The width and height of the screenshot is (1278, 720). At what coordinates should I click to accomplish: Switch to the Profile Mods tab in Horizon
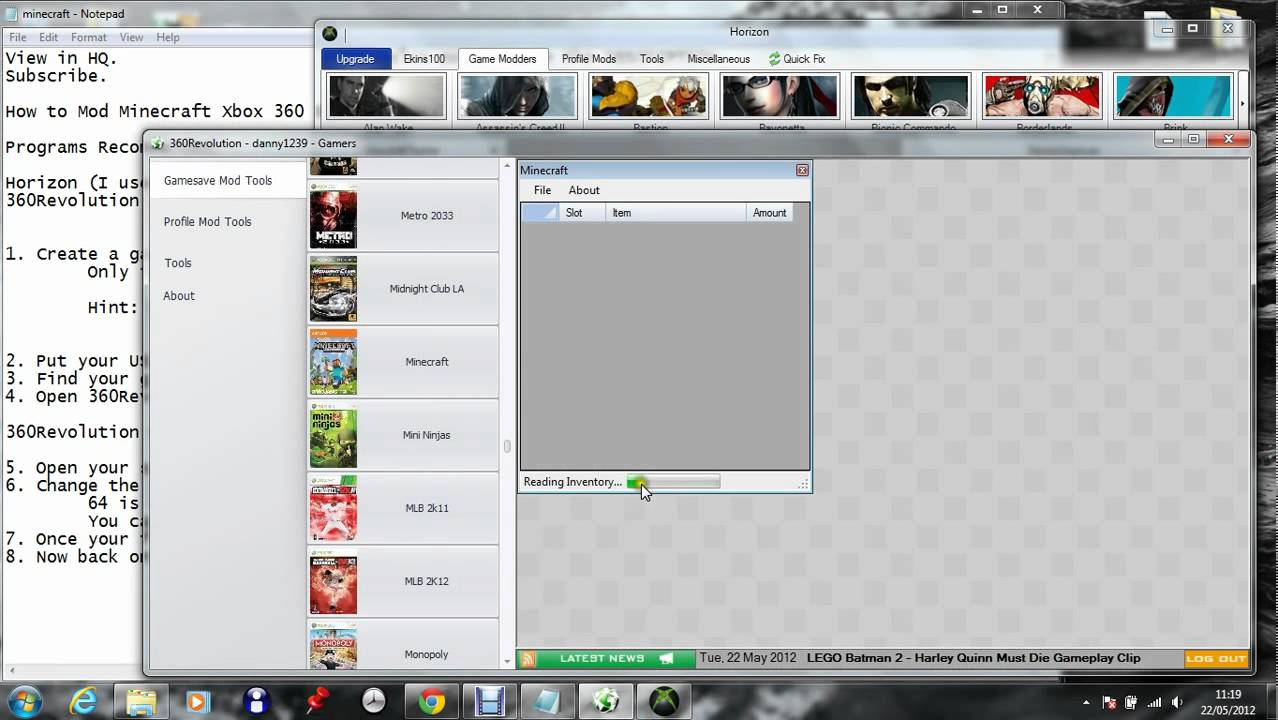coord(589,59)
